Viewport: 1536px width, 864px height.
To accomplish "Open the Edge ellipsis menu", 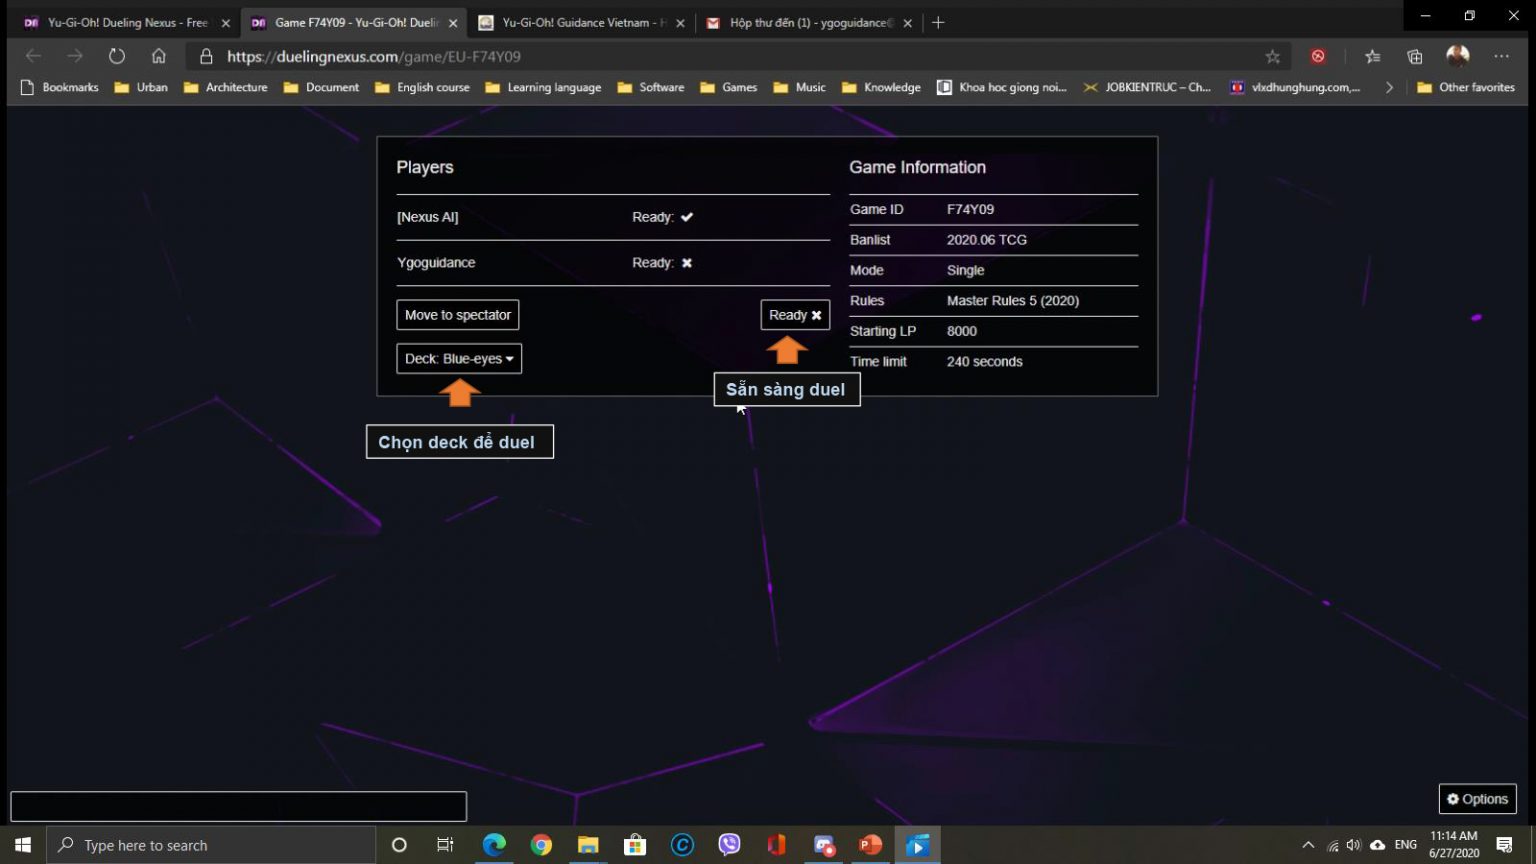I will point(1501,57).
